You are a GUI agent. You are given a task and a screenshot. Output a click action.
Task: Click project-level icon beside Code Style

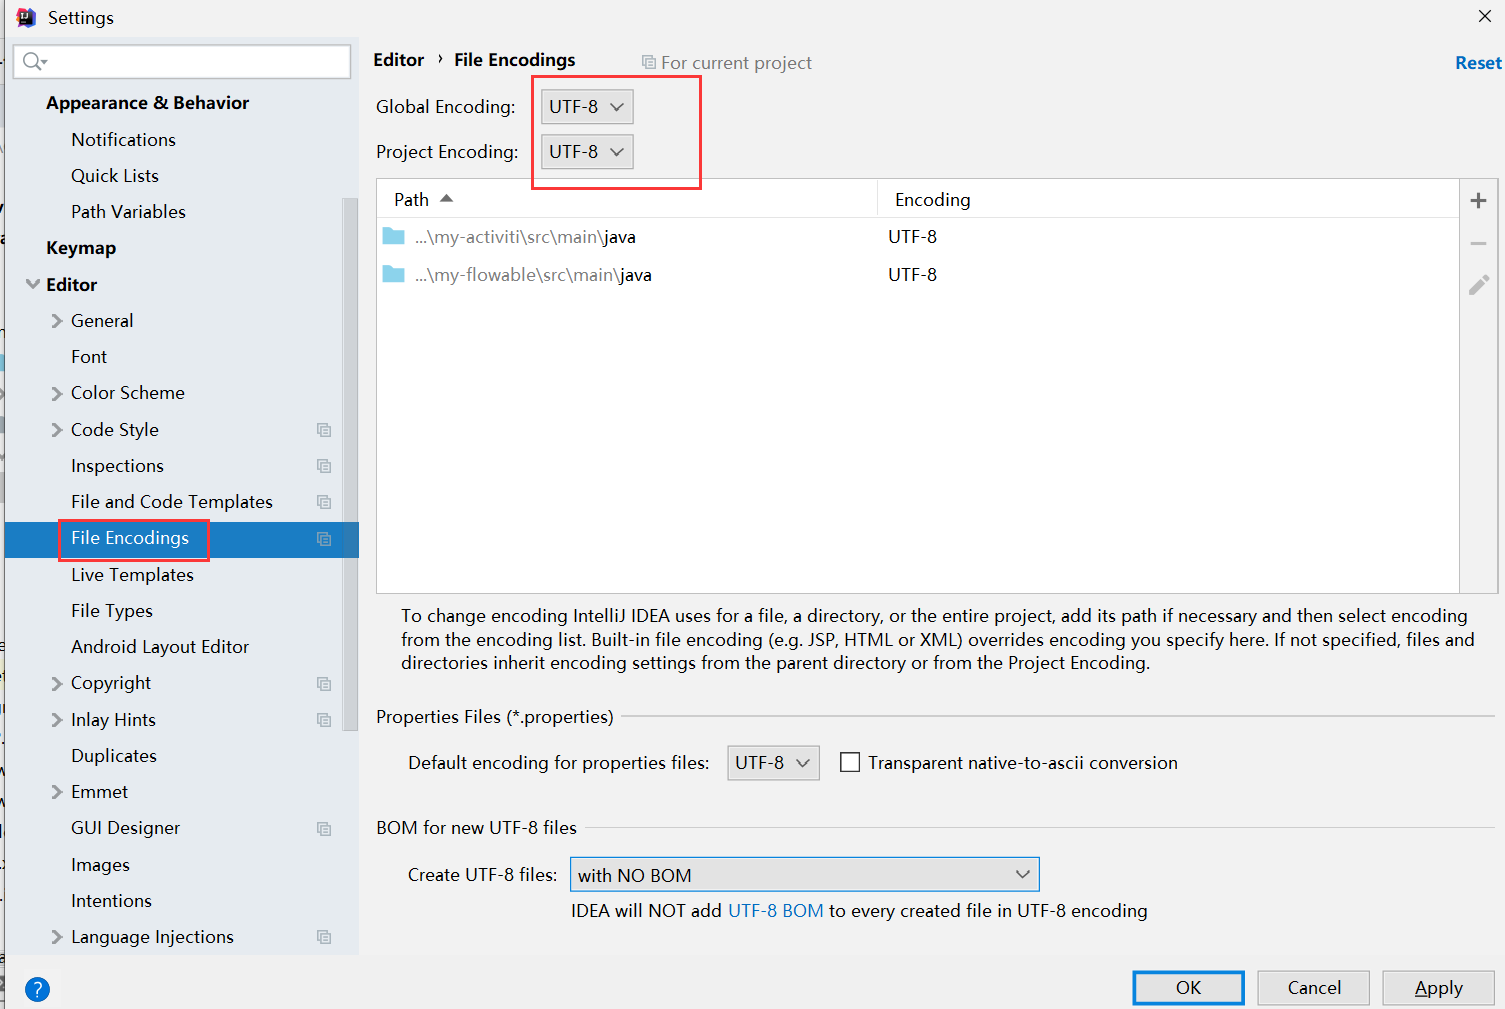324,430
